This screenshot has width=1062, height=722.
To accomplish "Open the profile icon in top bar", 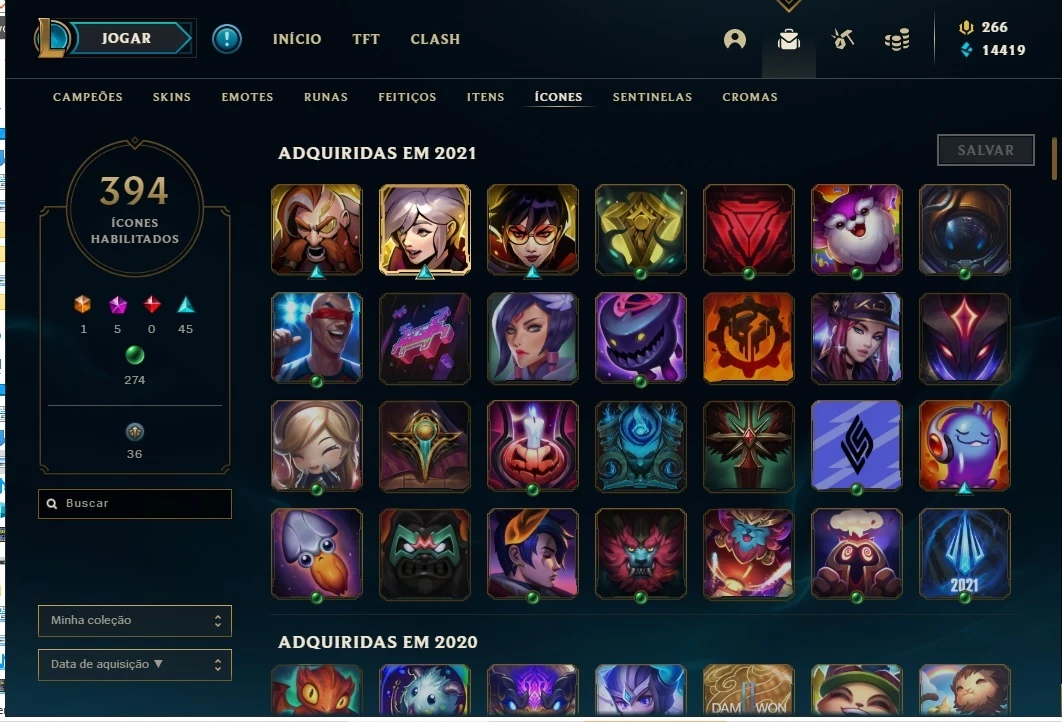I will coord(735,39).
